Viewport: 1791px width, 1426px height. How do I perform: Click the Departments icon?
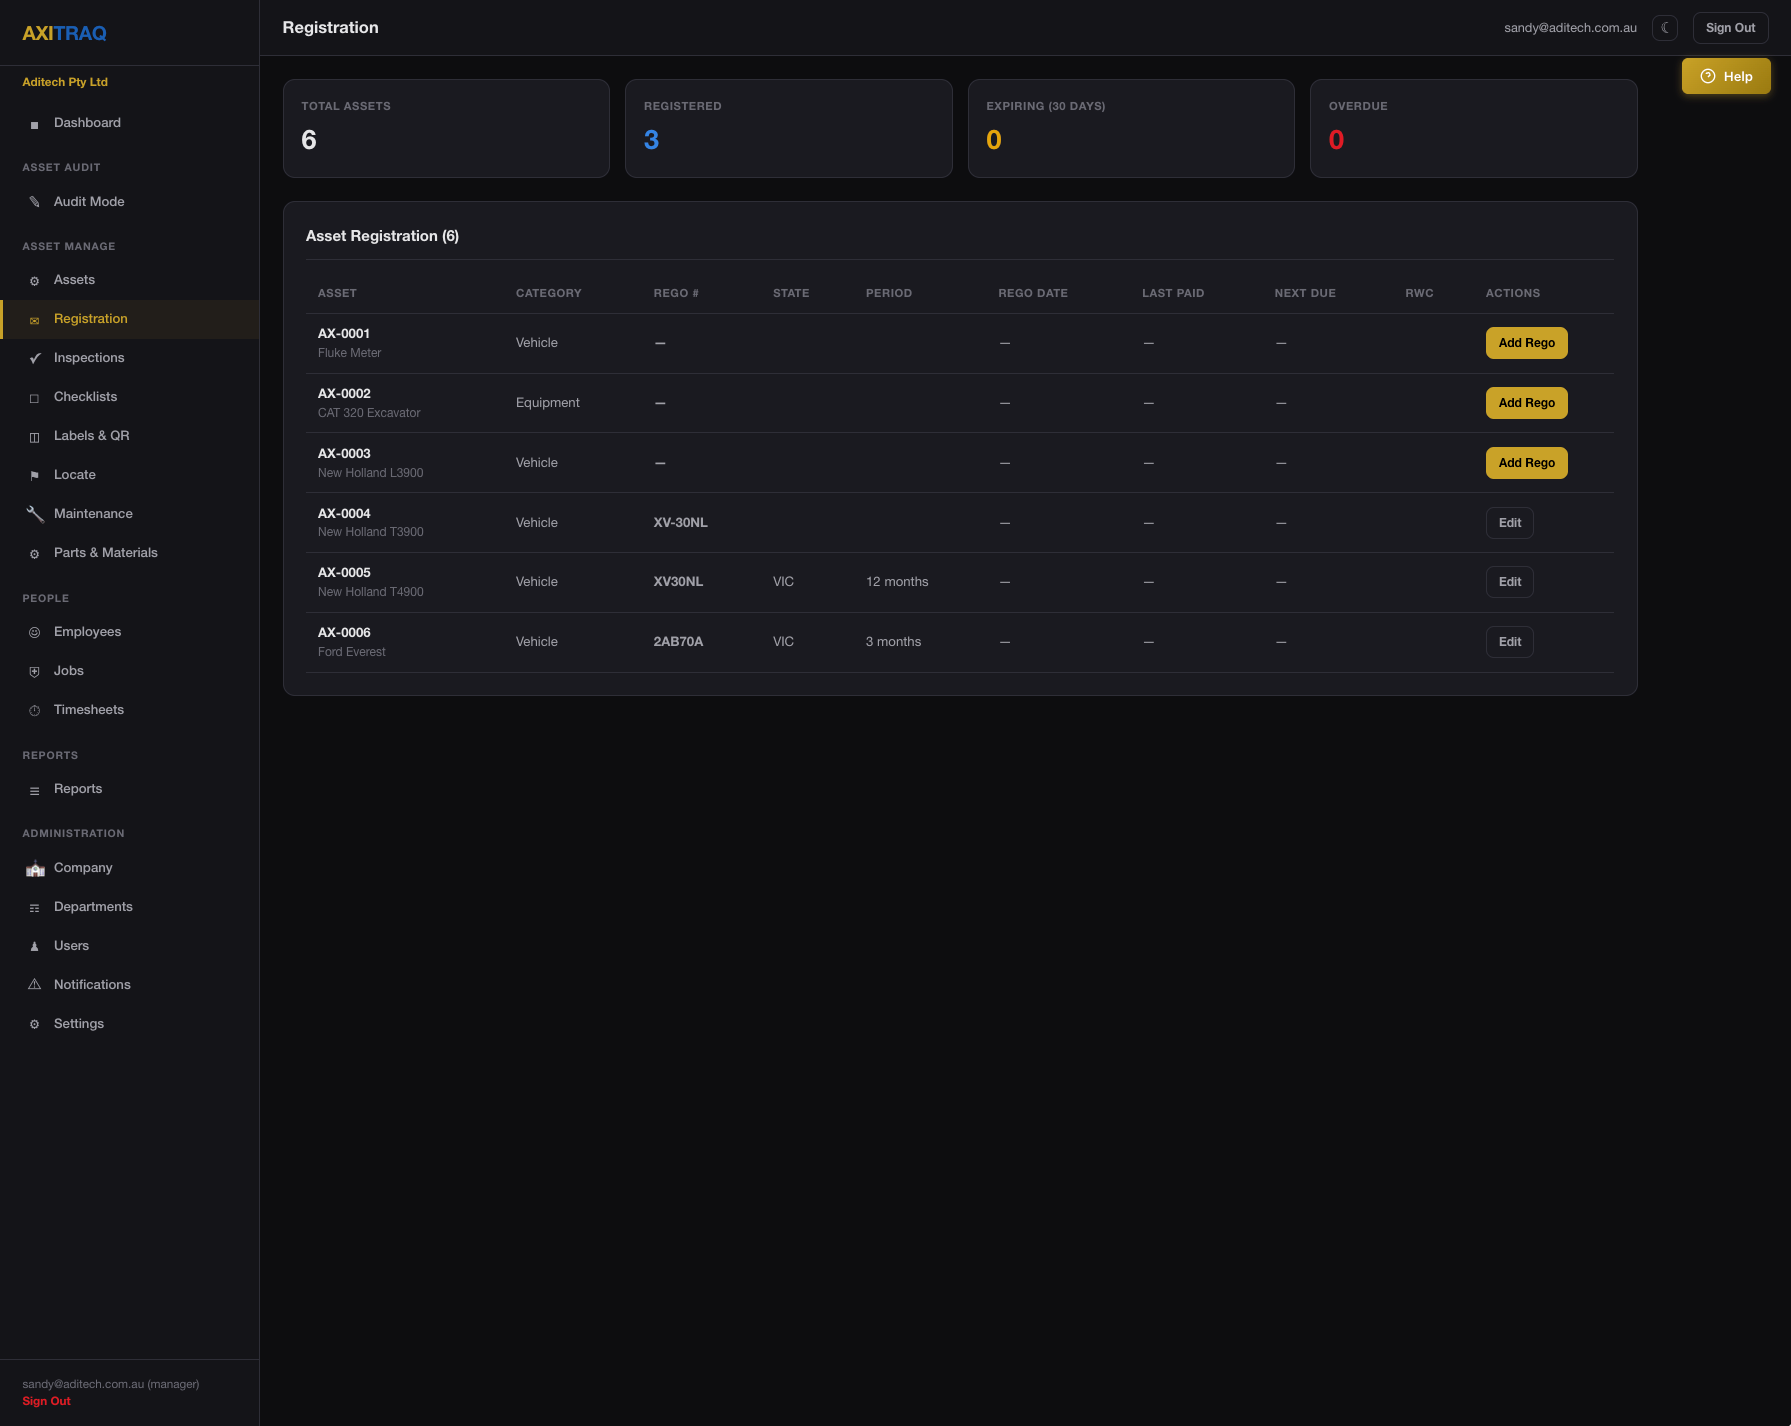click(x=34, y=908)
